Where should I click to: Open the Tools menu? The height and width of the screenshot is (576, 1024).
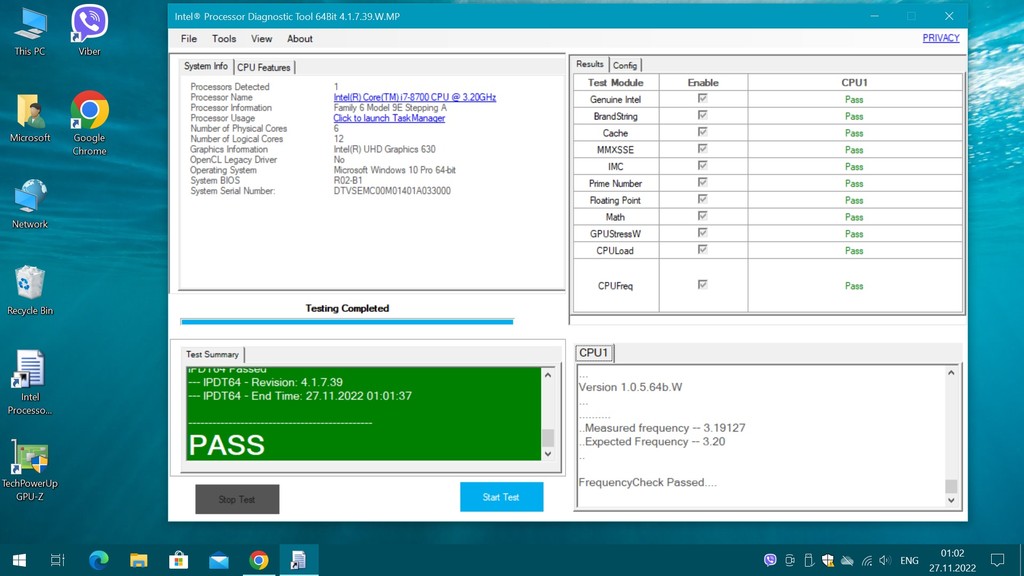click(224, 39)
